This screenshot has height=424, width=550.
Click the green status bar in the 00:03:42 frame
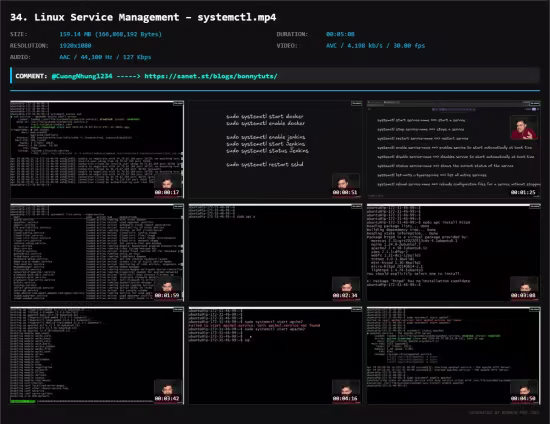coord(23,401)
